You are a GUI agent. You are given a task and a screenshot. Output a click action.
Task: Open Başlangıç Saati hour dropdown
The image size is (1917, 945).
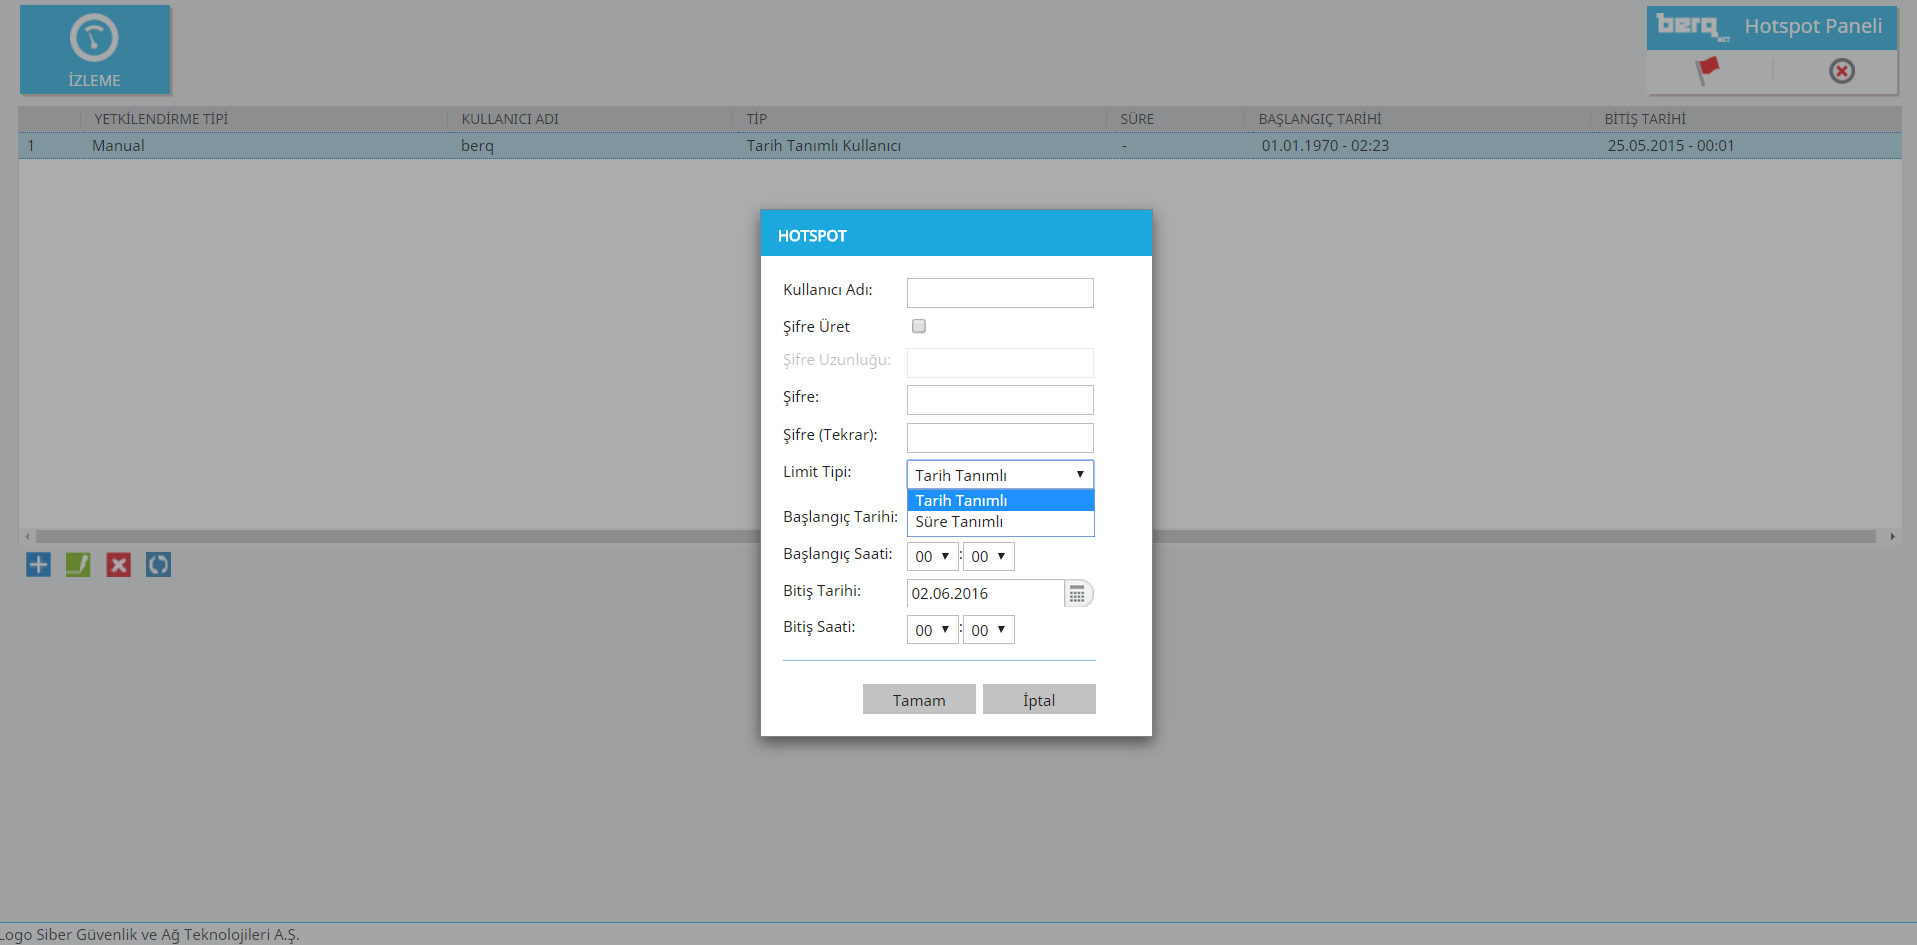[932, 557]
